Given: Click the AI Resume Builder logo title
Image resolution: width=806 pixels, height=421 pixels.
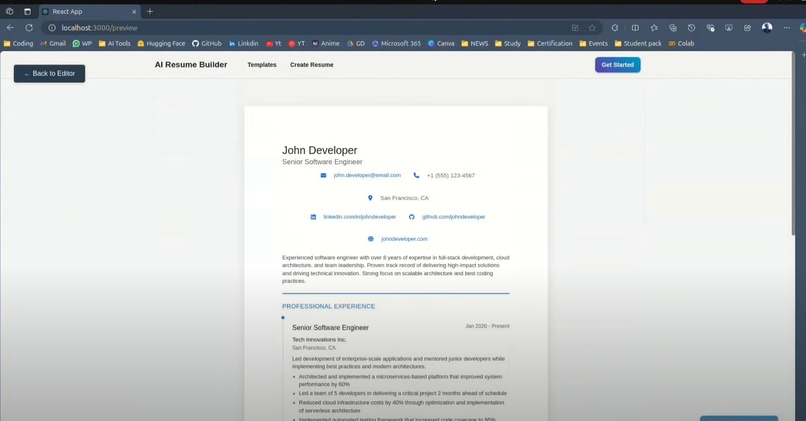Looking at the screenshot, I should (191, 65).
